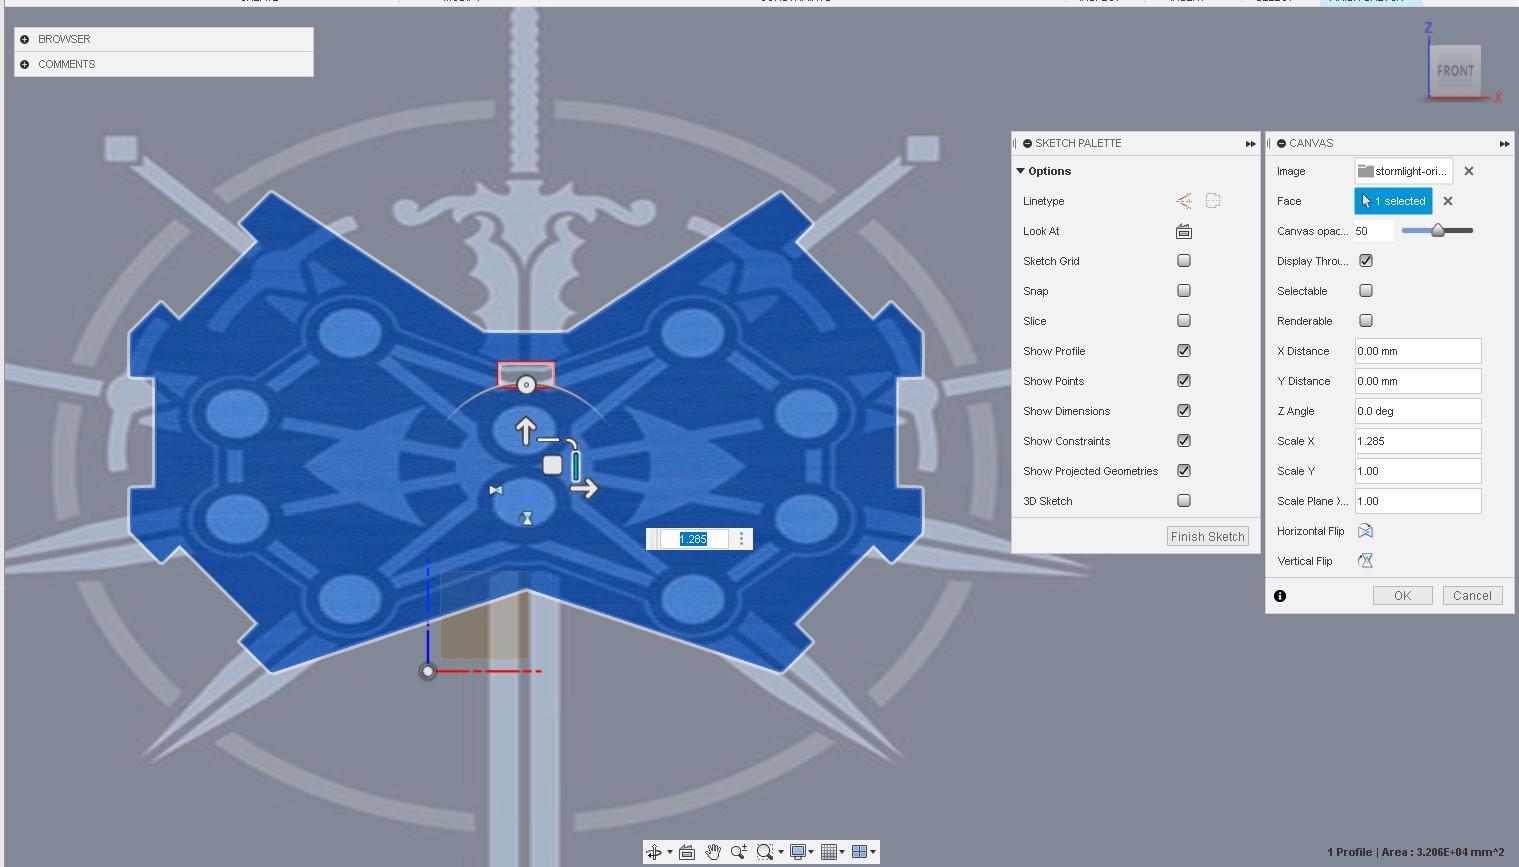Screen dimensions: 1519x867
Task: Select the Zoom magnifier tool
Action: (x=739, y=852)
